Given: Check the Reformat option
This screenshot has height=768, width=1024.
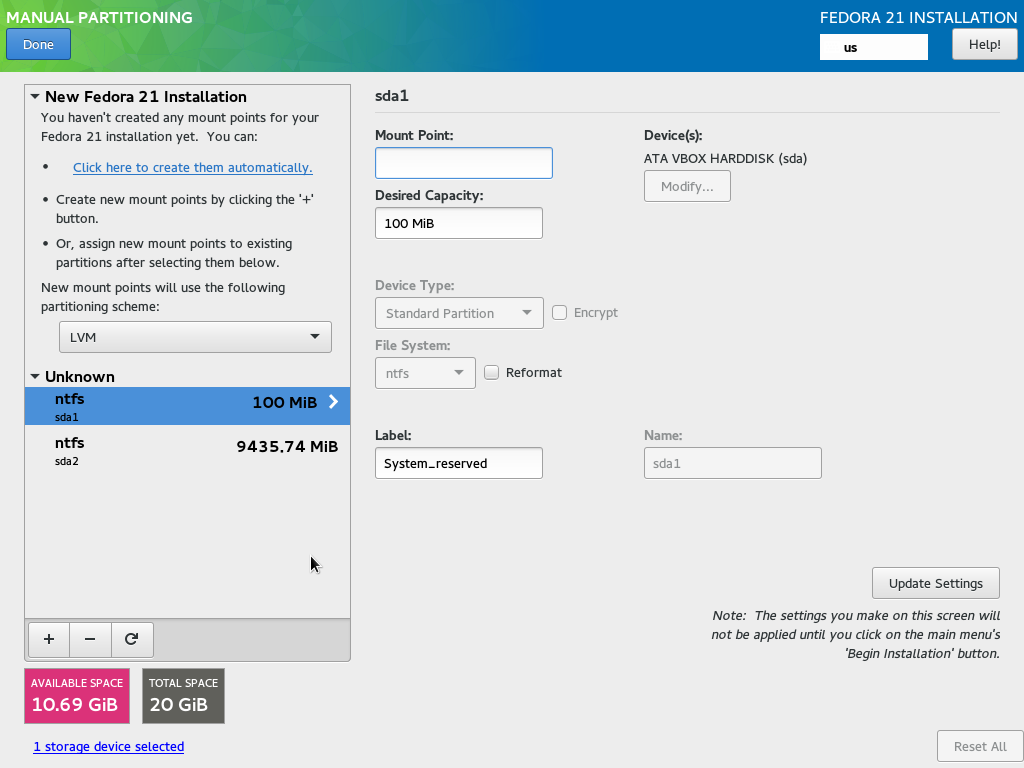Looking at the screenshot, I should pos(491,372).
